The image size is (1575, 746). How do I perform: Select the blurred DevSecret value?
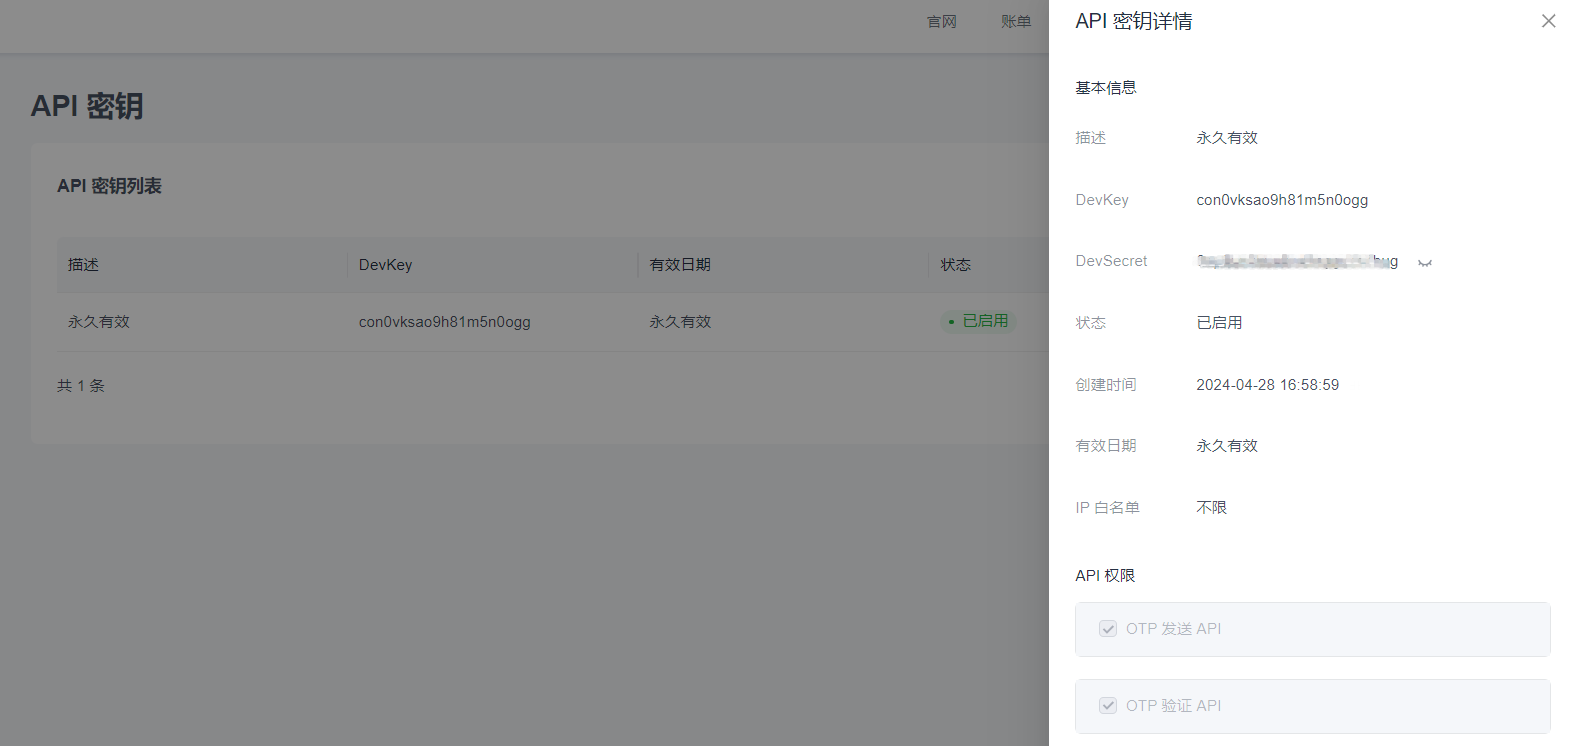pos(1297,261)
